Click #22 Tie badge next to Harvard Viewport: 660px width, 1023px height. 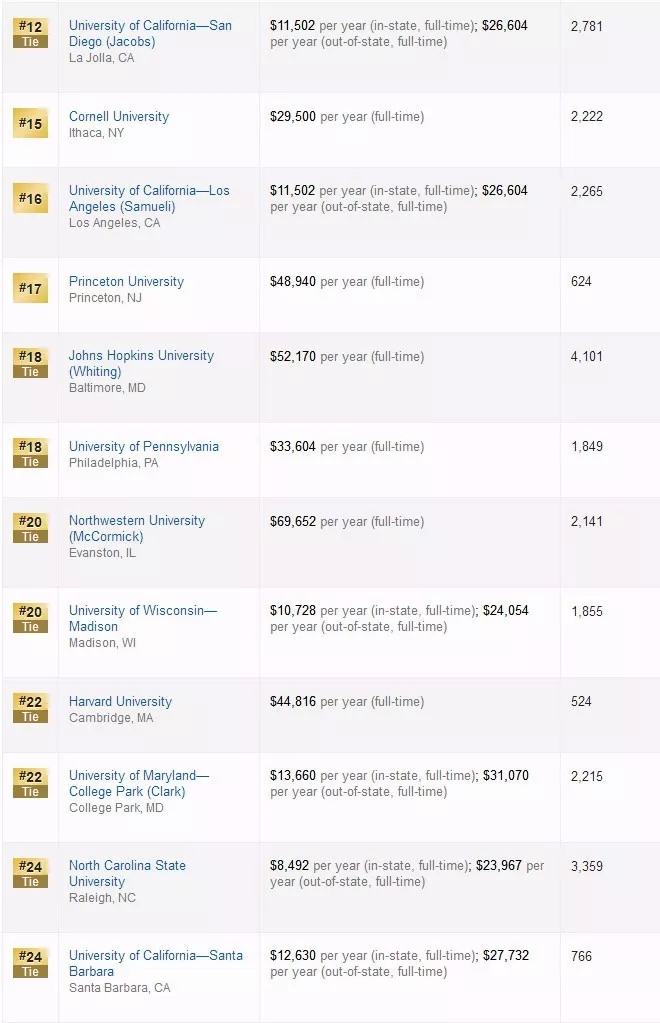pyautogui.click(x=30, y=708)
